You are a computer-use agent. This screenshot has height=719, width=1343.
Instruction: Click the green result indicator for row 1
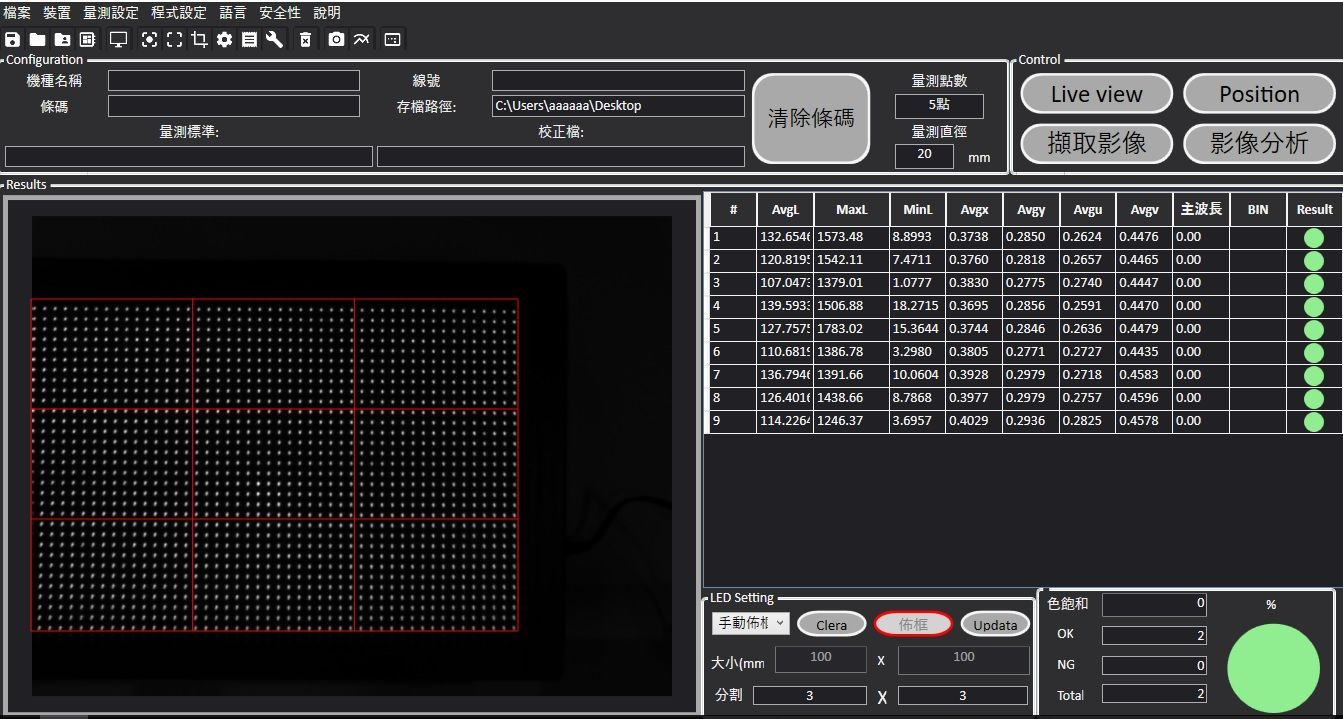[x=1313, y=238]
